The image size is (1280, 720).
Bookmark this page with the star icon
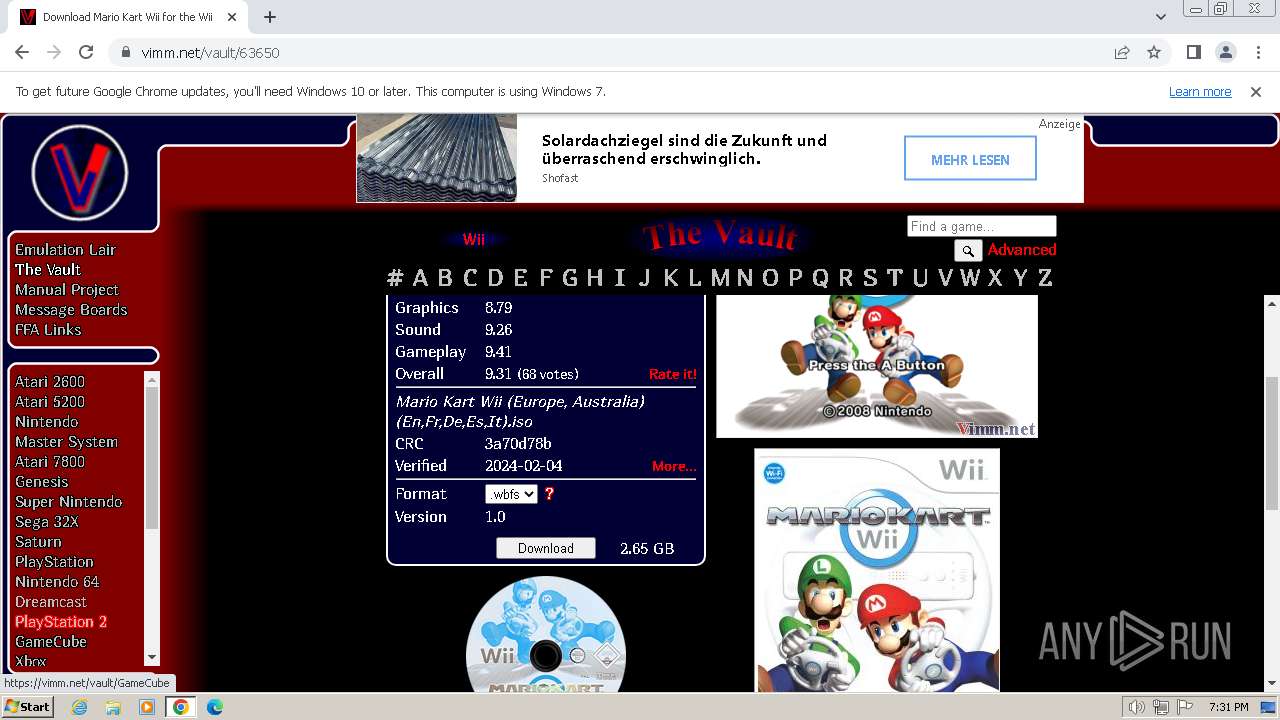(x=1154, y=52)
